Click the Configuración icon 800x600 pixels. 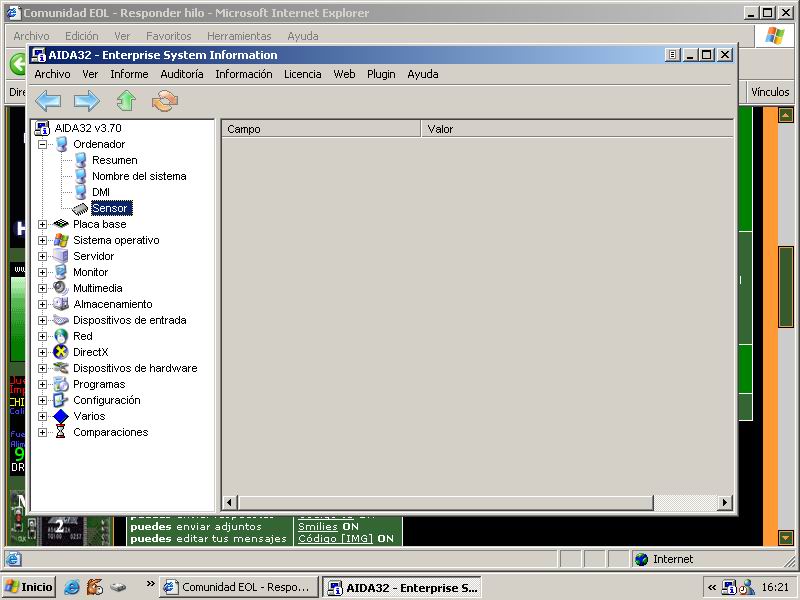(61, 400)
